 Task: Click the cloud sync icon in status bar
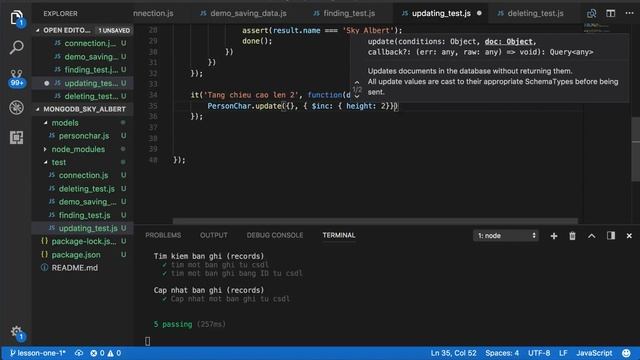(79, 353)
